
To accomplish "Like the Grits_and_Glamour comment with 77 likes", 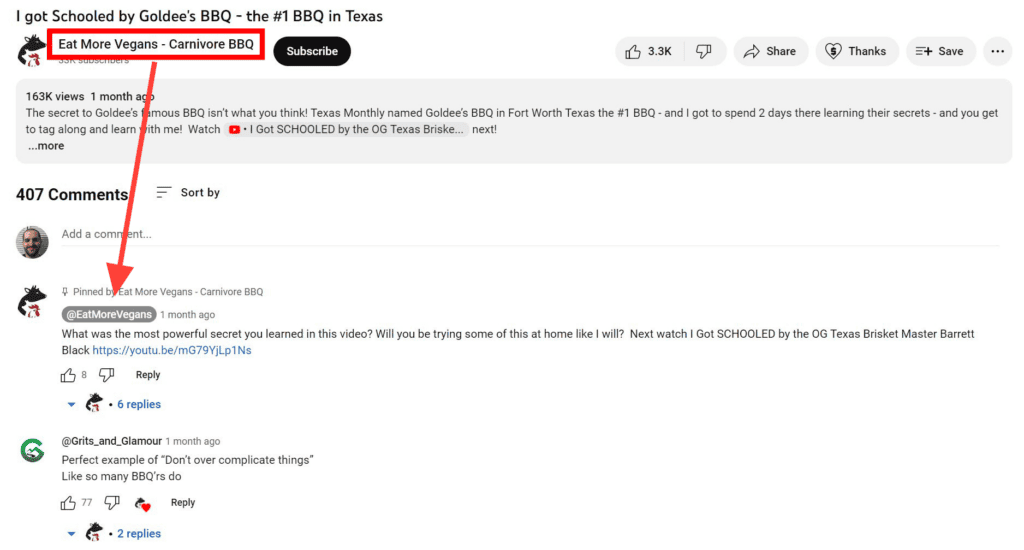I will (x=68, y=503).
